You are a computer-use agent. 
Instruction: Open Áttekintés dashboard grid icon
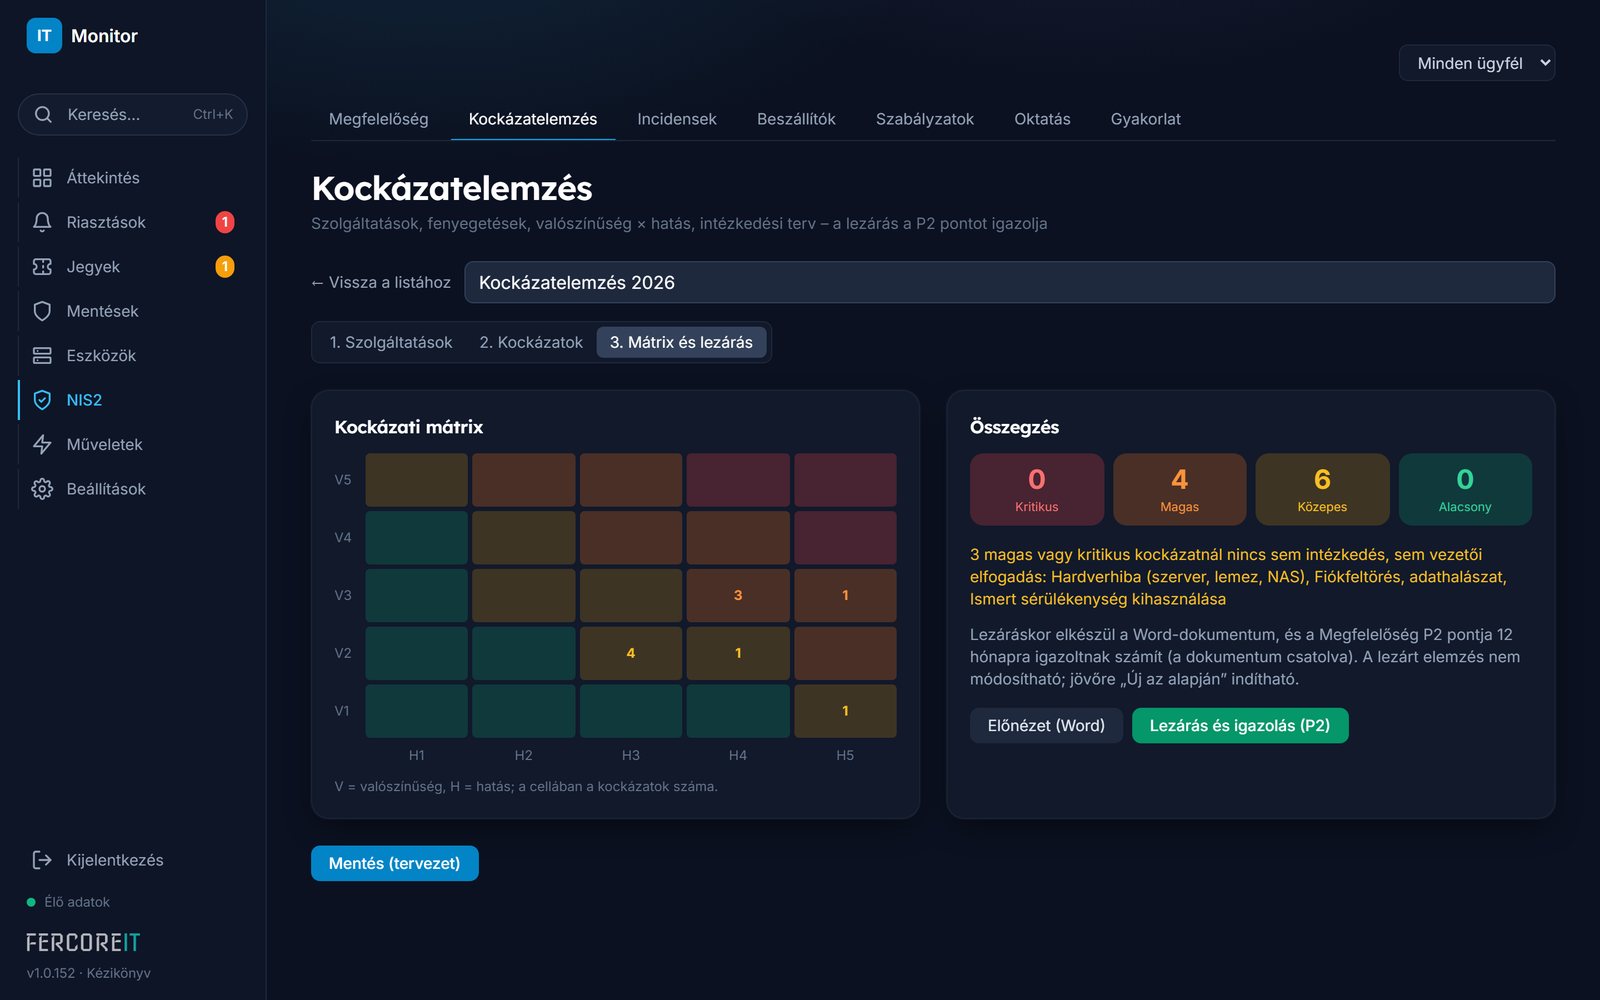point(42,178)
